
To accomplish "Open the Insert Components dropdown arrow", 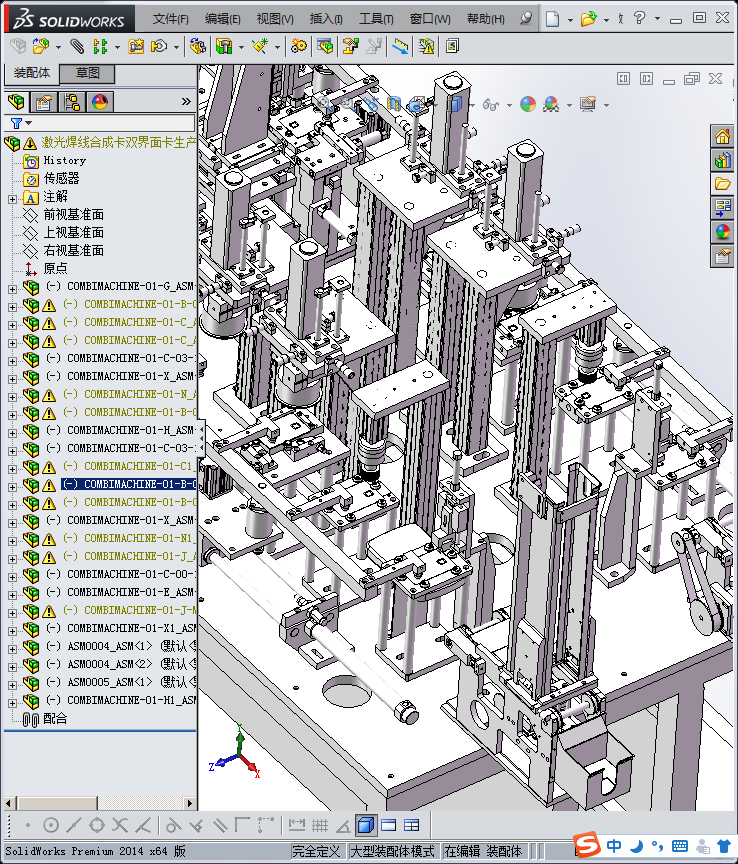I will 58,47.
